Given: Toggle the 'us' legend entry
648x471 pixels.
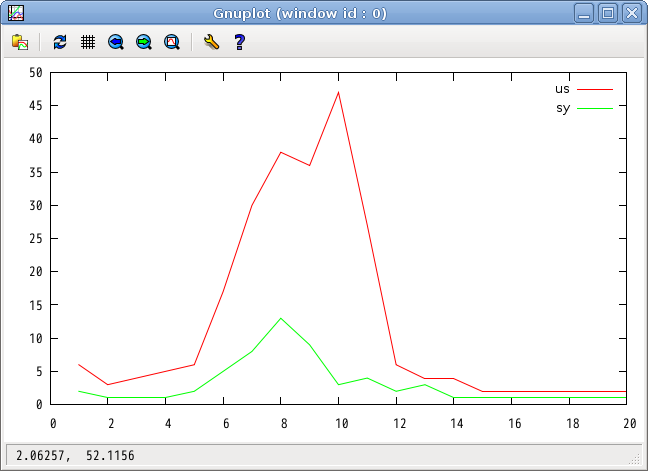Looking at the screenshot, I should 562,89.
